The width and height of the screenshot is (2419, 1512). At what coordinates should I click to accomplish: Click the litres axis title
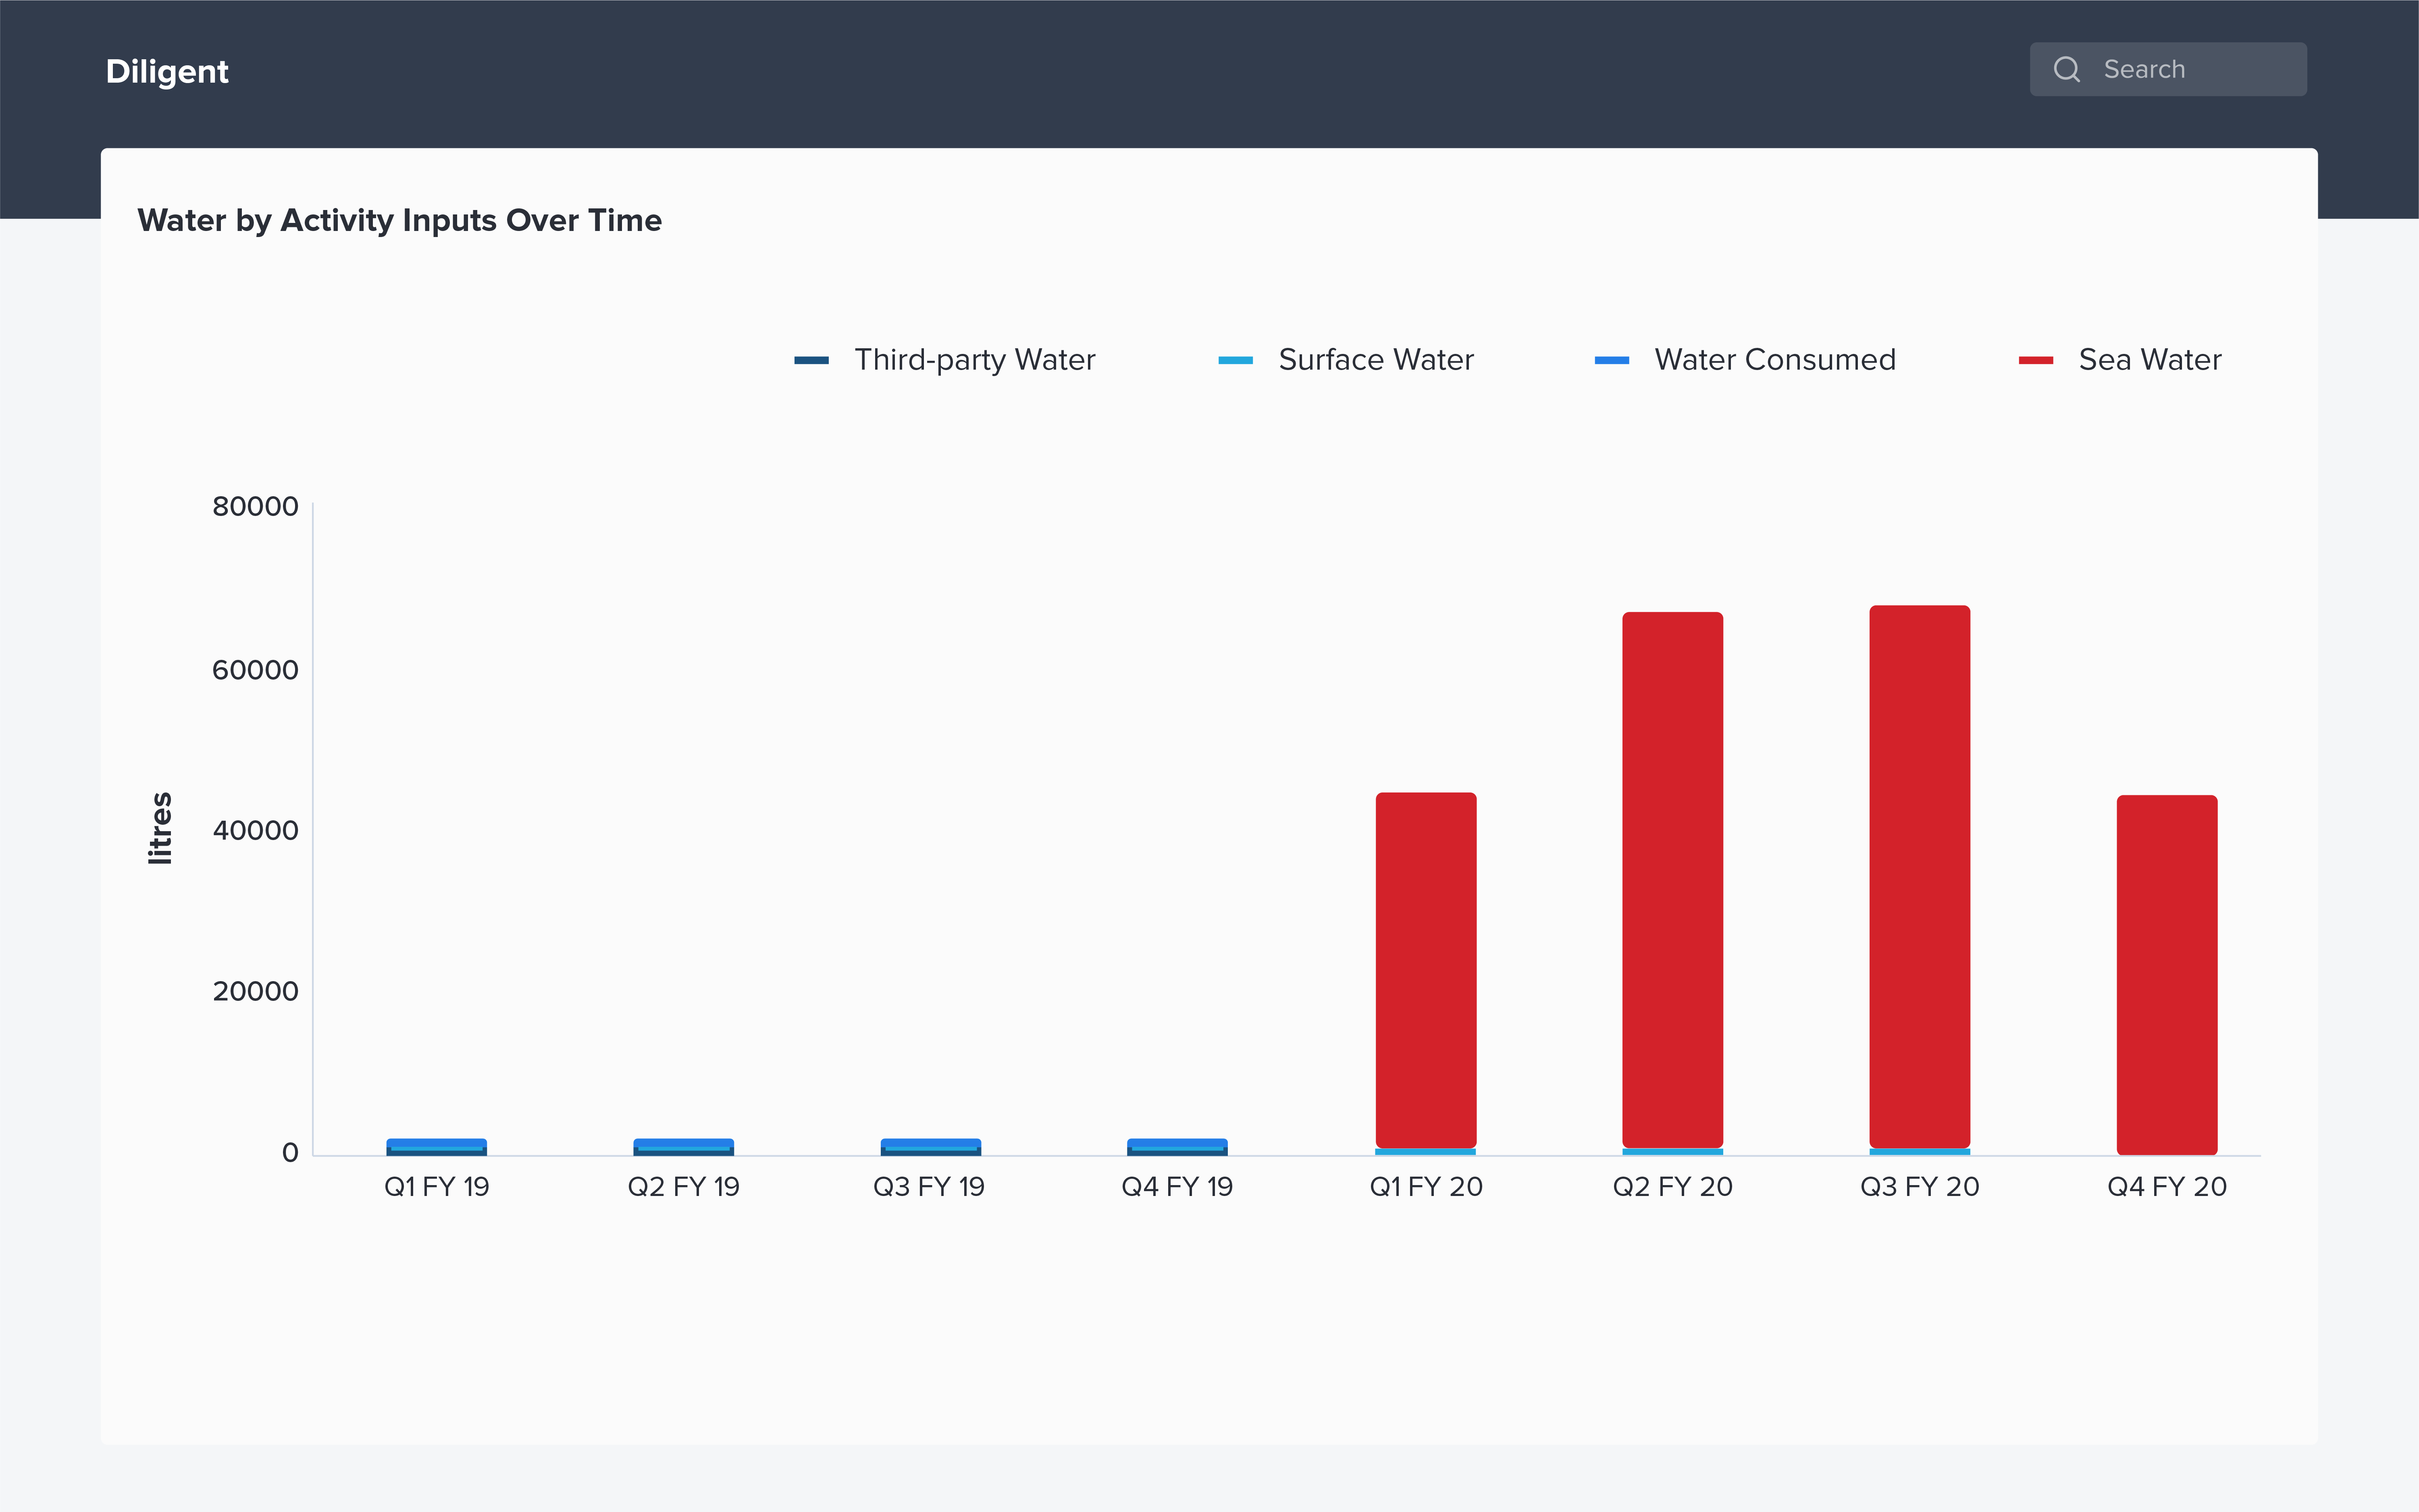click(x=160, y=828)
